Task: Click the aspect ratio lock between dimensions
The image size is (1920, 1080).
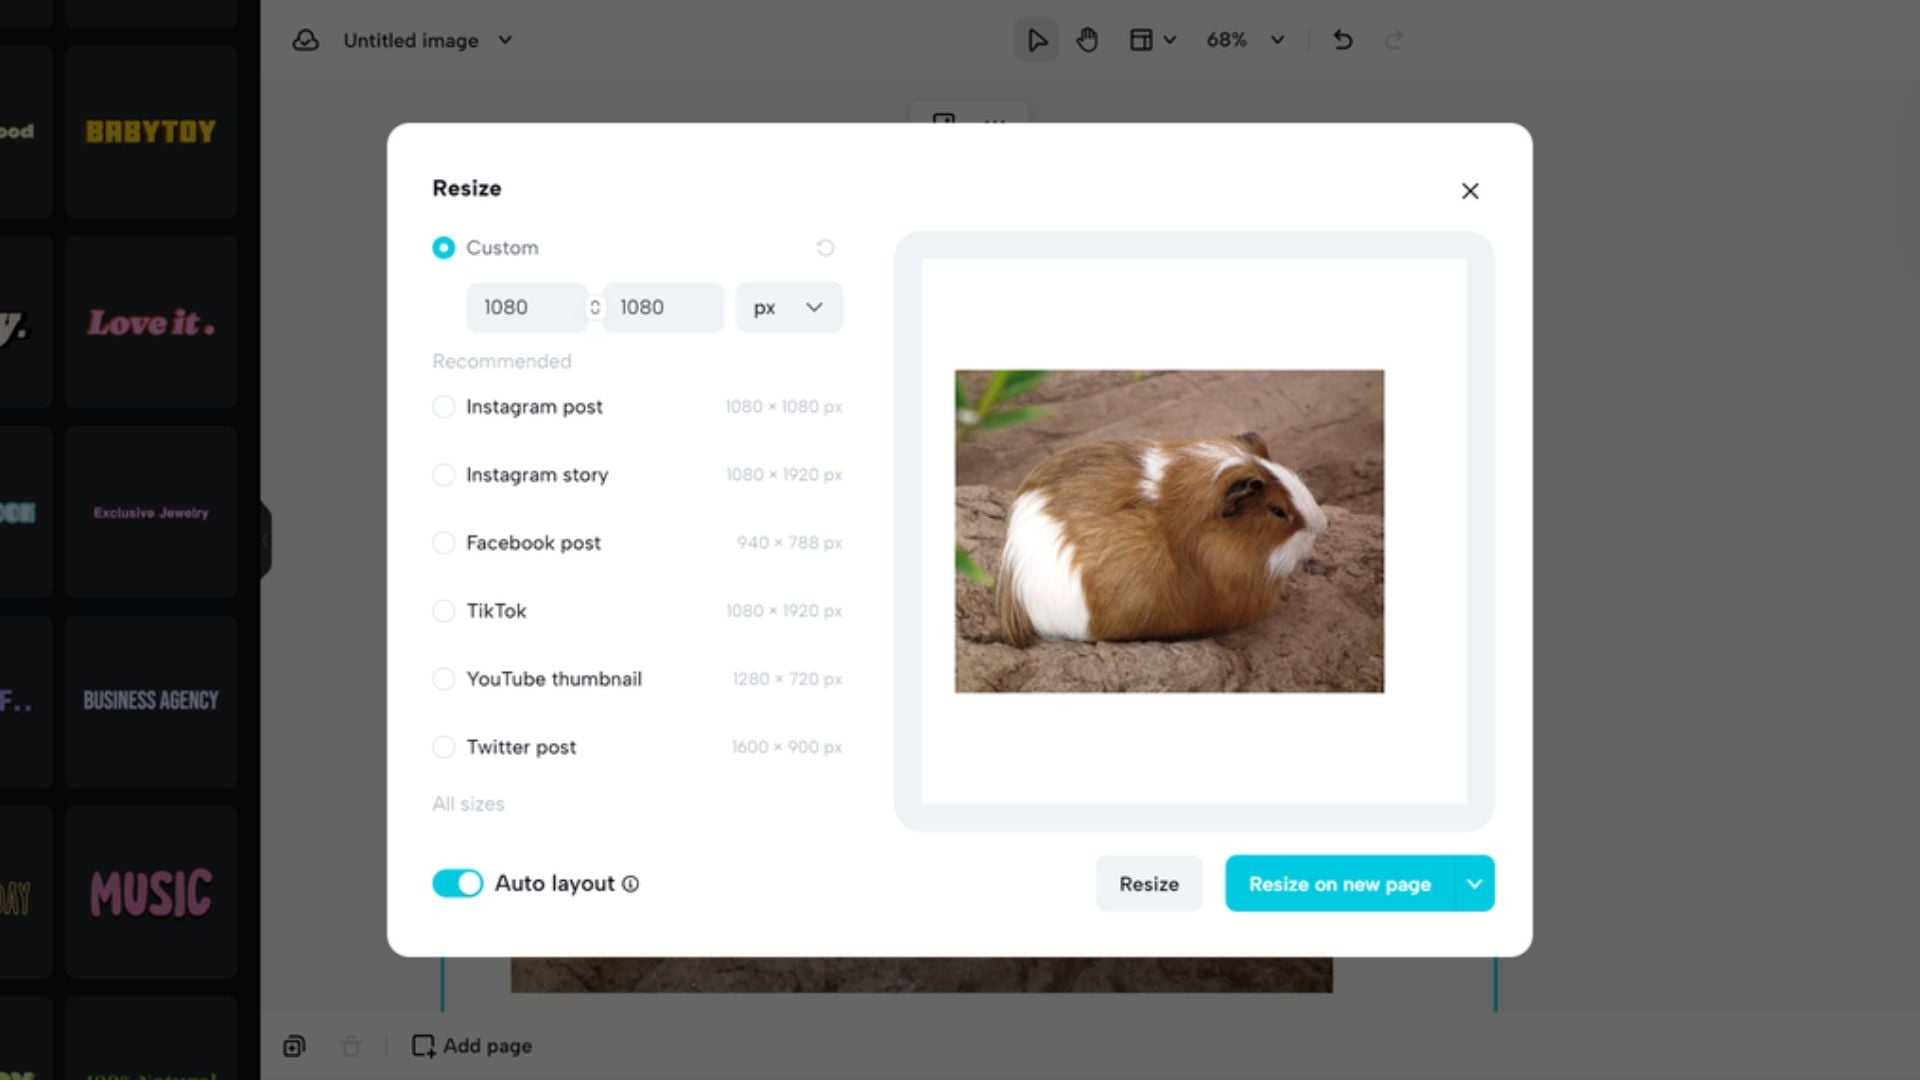Action: (595, 307)
